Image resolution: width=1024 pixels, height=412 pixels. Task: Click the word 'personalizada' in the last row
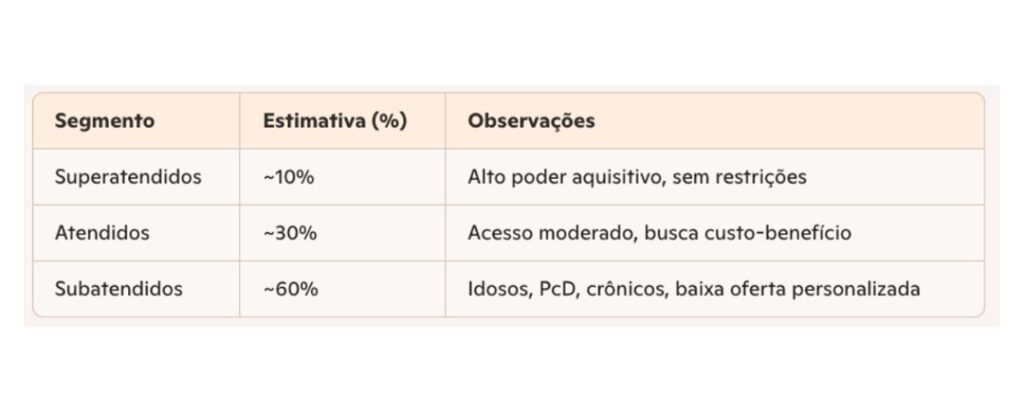point(856,290)
